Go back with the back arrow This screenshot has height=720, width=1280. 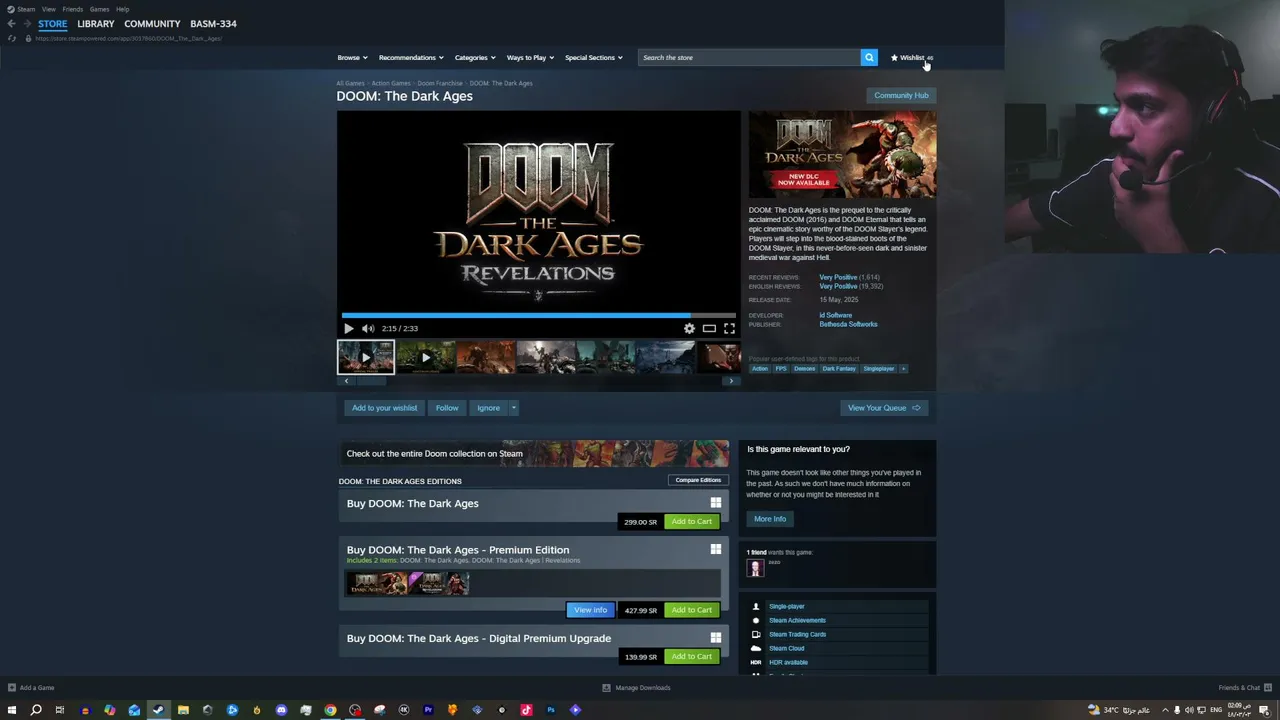(x=11, y=23)
